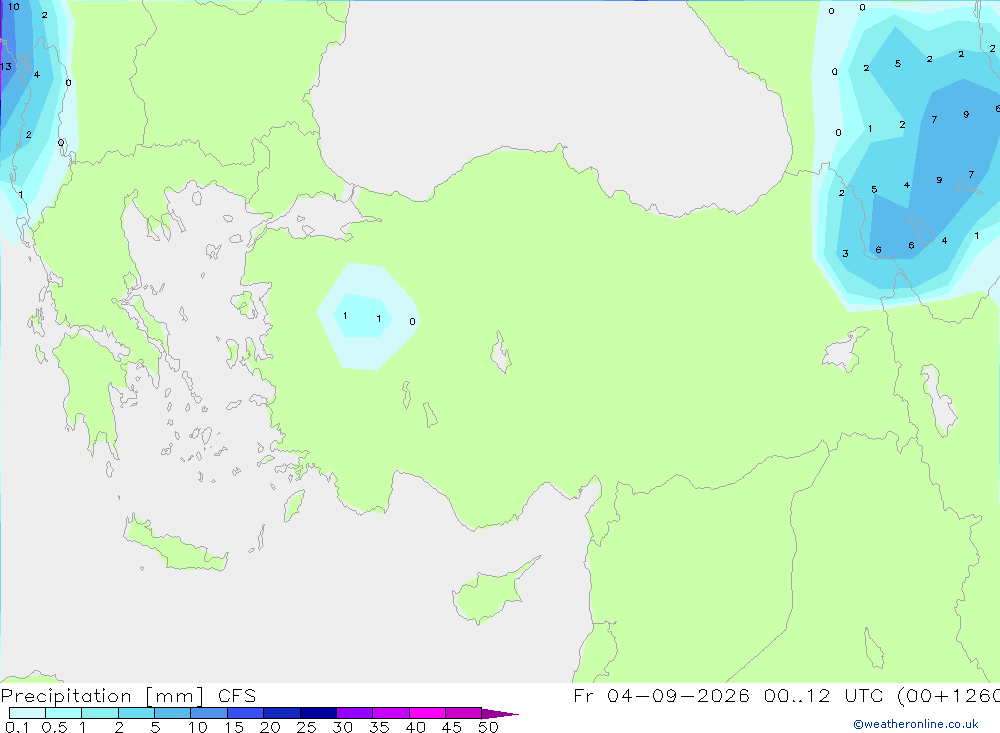Click the 20–25 mm legend color swatch

pos(281,713)
